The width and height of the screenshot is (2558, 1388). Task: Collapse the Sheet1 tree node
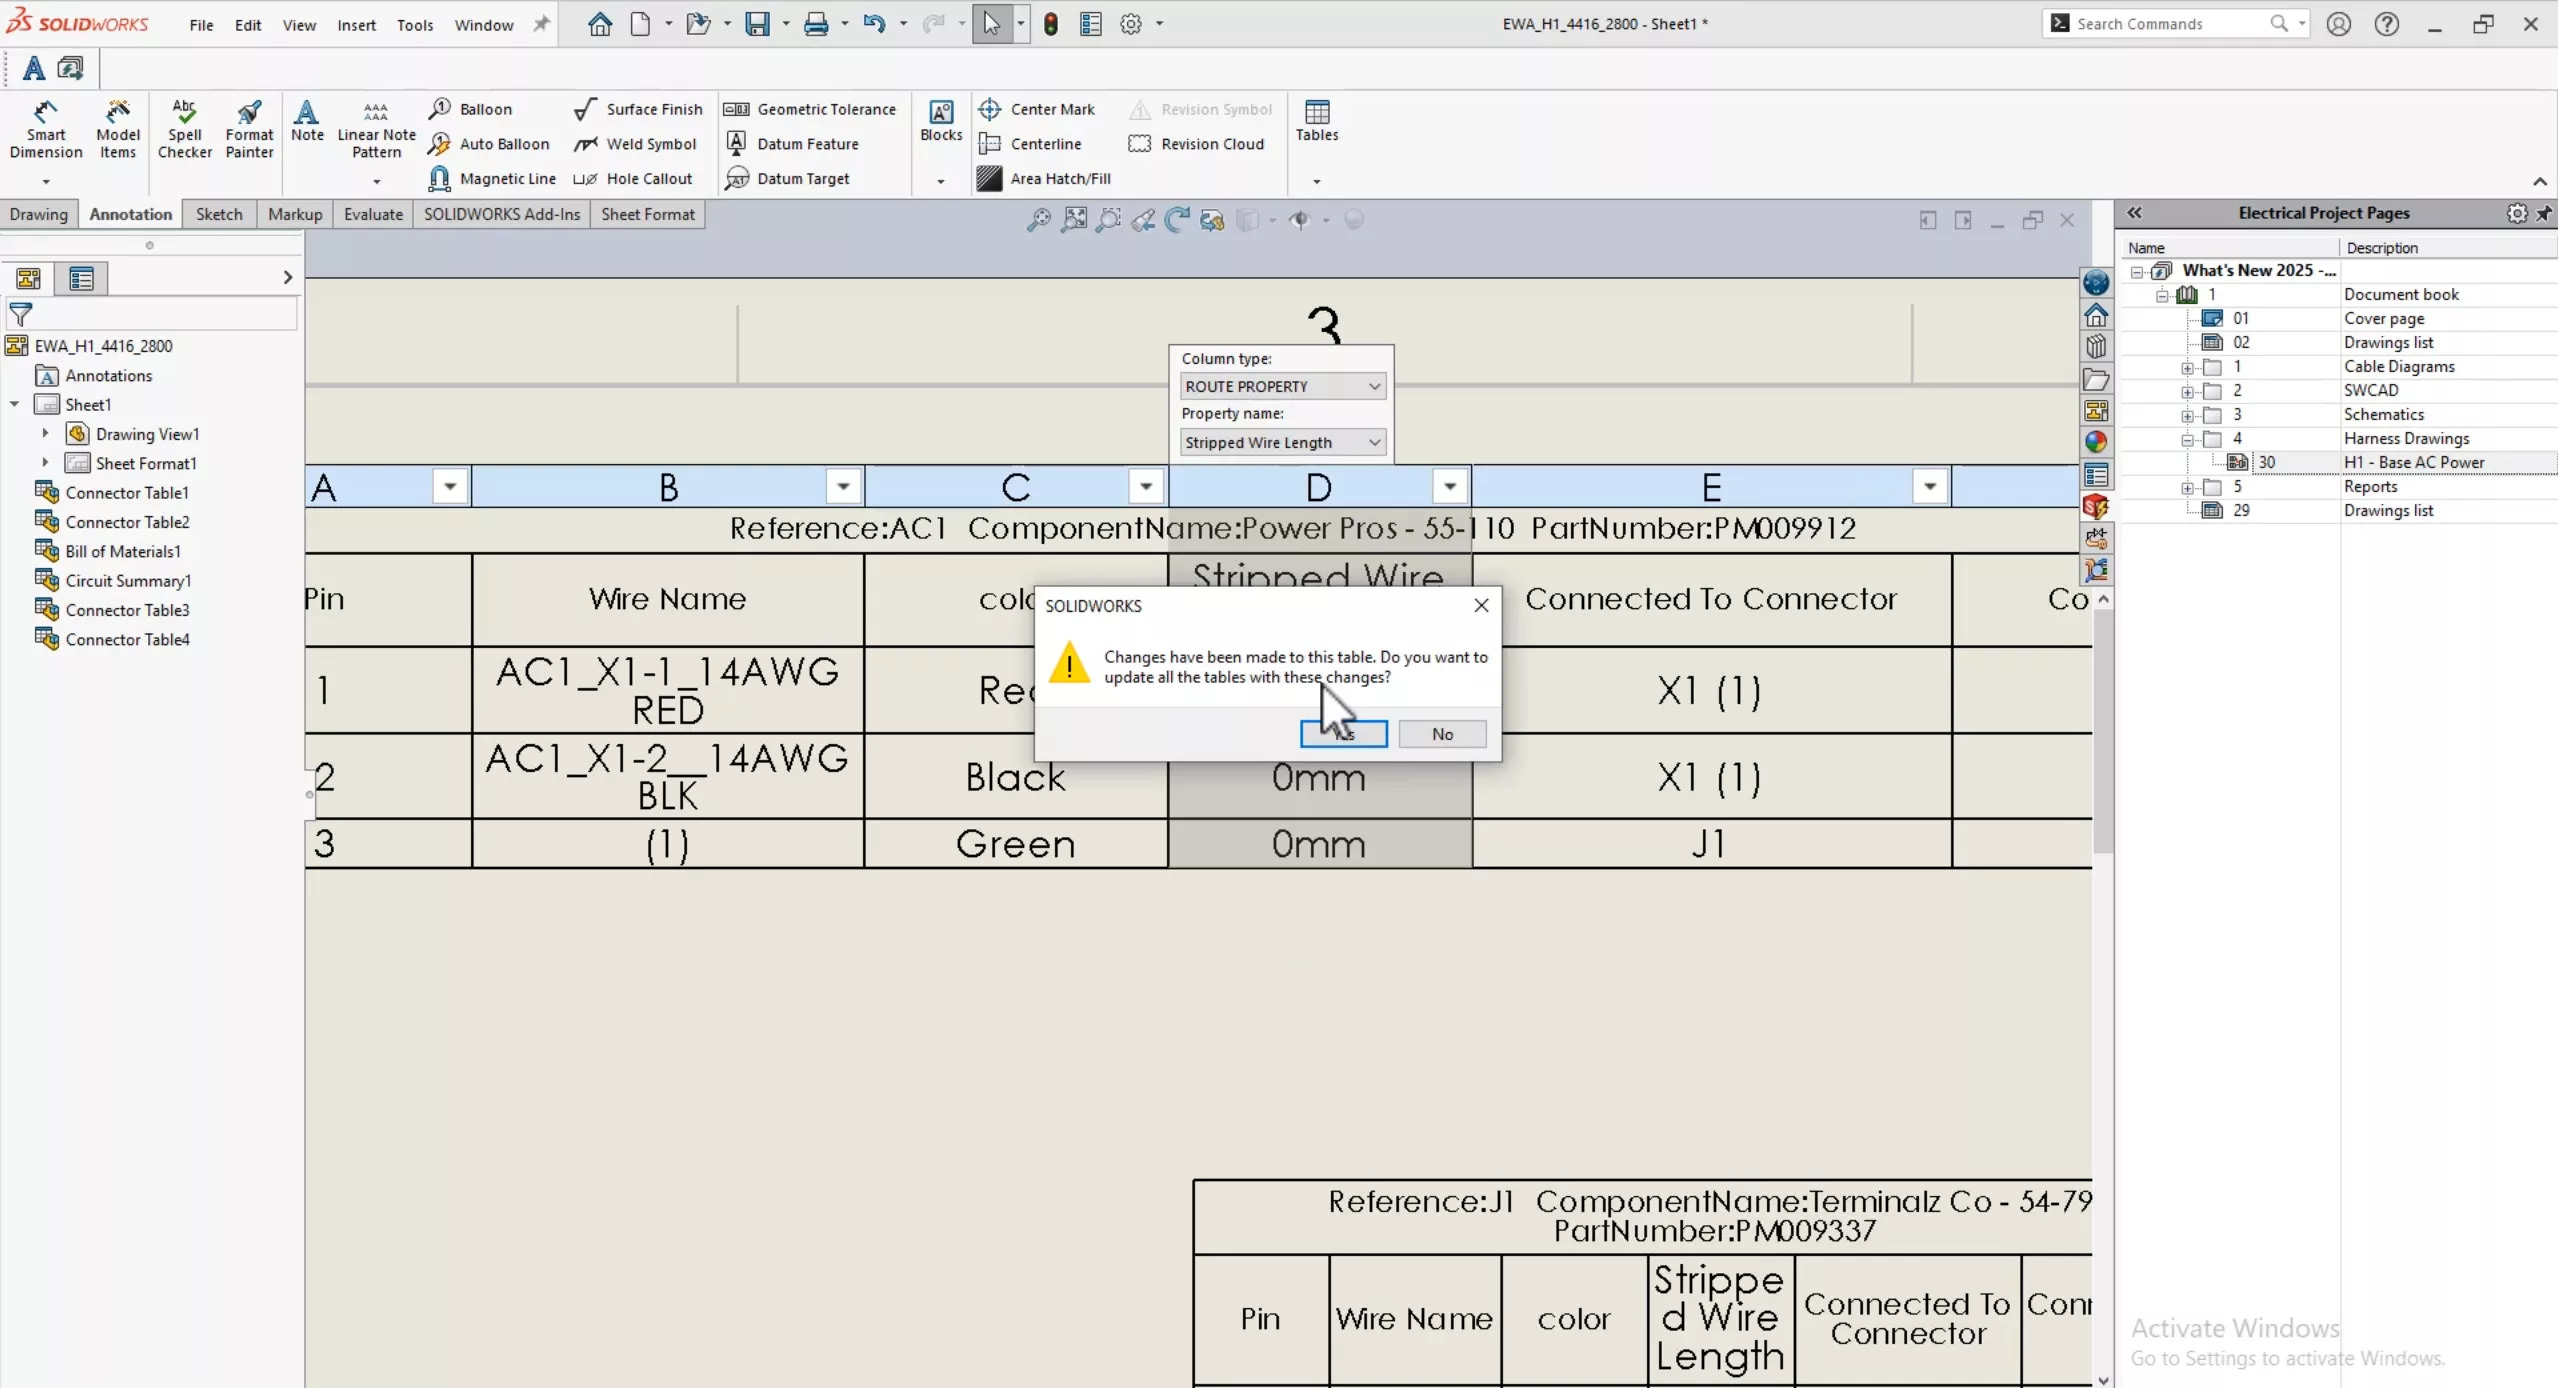(15, 405)
